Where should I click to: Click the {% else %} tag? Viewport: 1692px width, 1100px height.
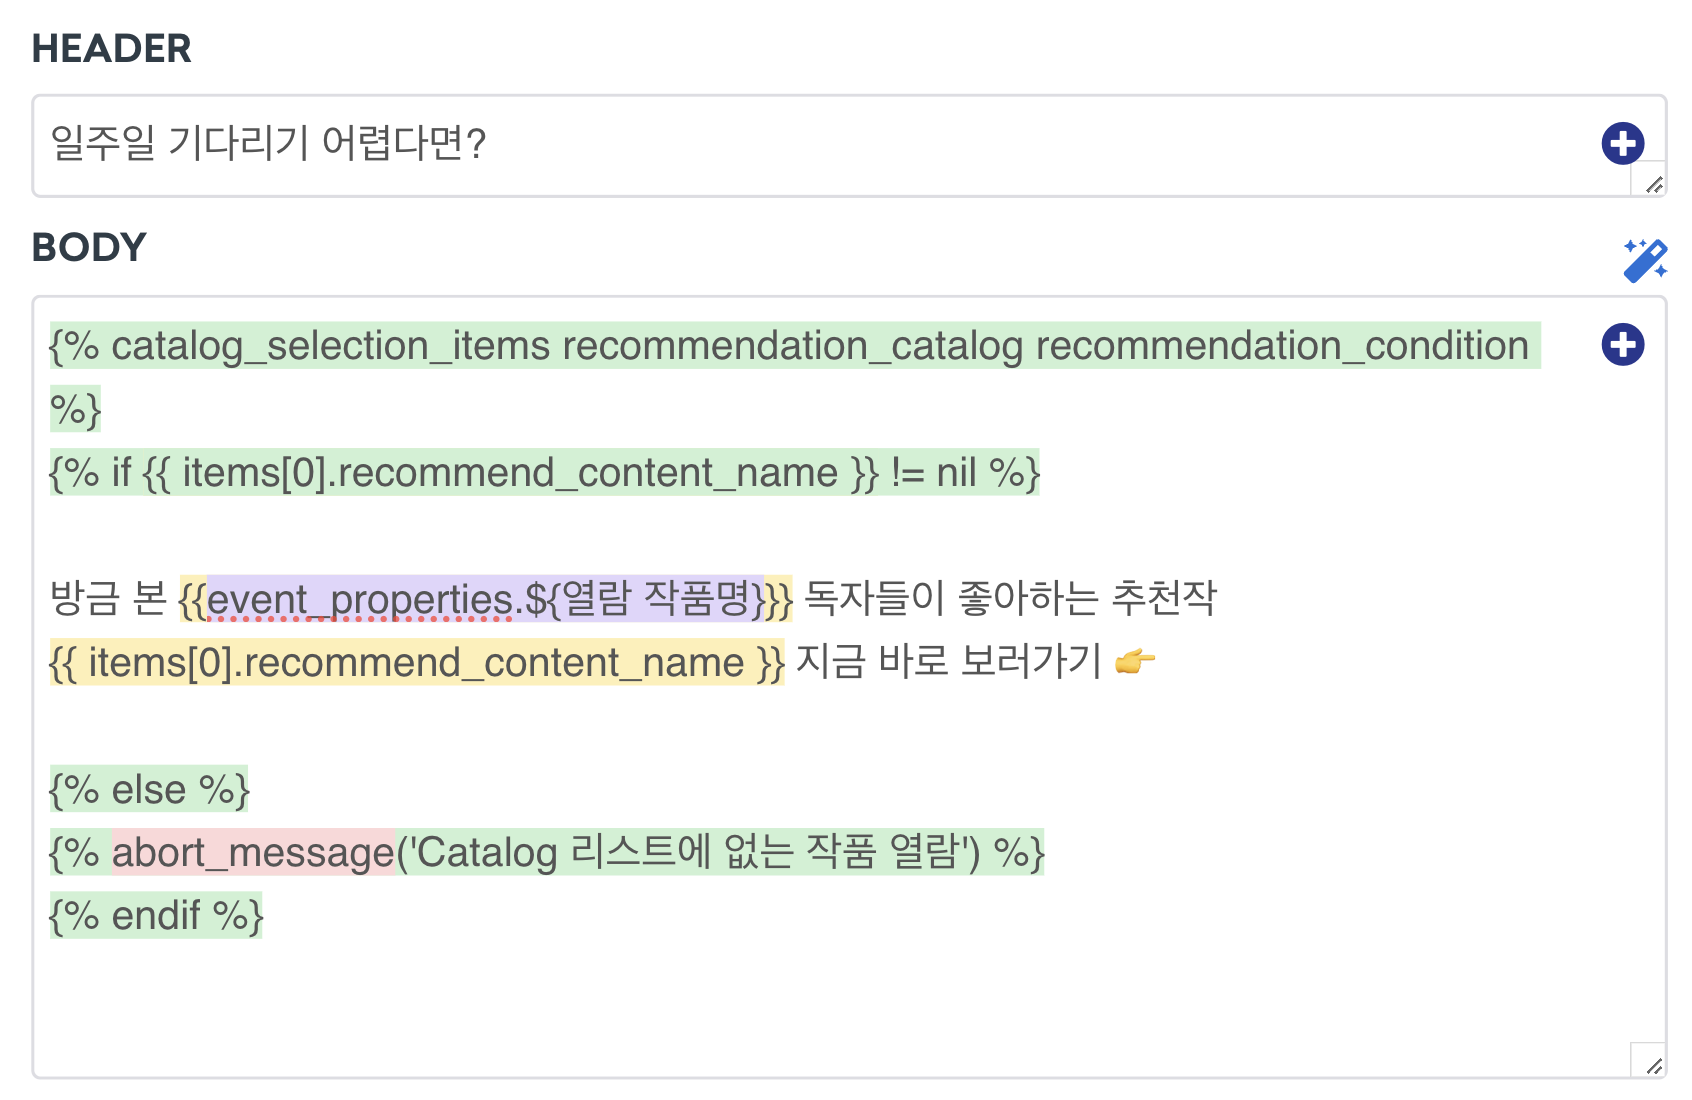pyautogui.click(x=149, y=789)
